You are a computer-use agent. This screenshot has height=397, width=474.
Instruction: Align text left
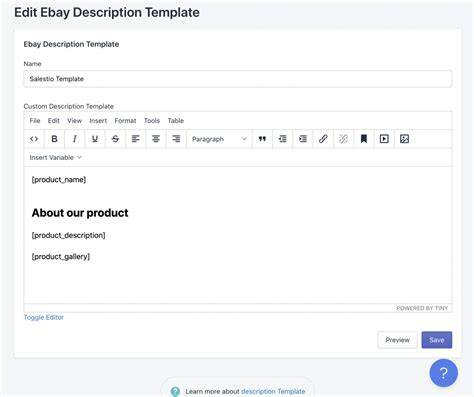(136, 139)
